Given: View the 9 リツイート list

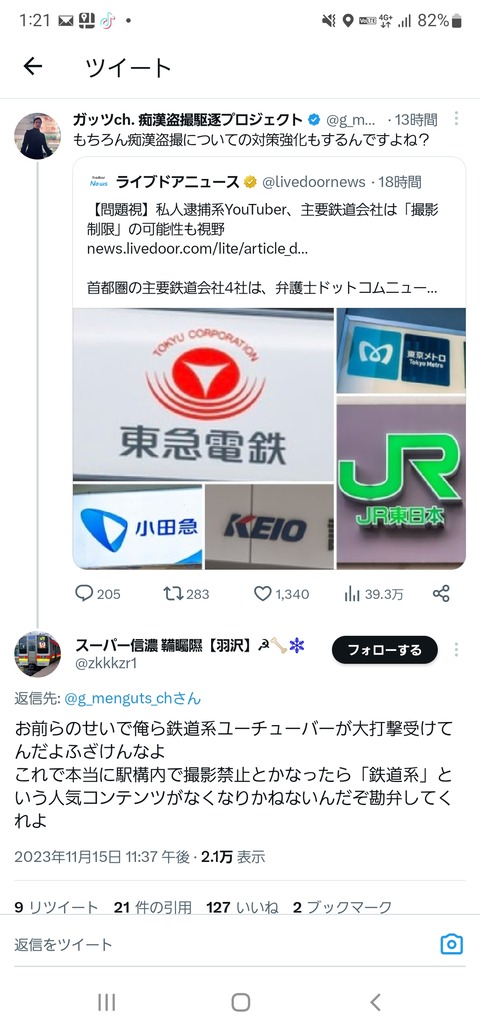Looking at the screenshot, I should [x=56, y=907].
